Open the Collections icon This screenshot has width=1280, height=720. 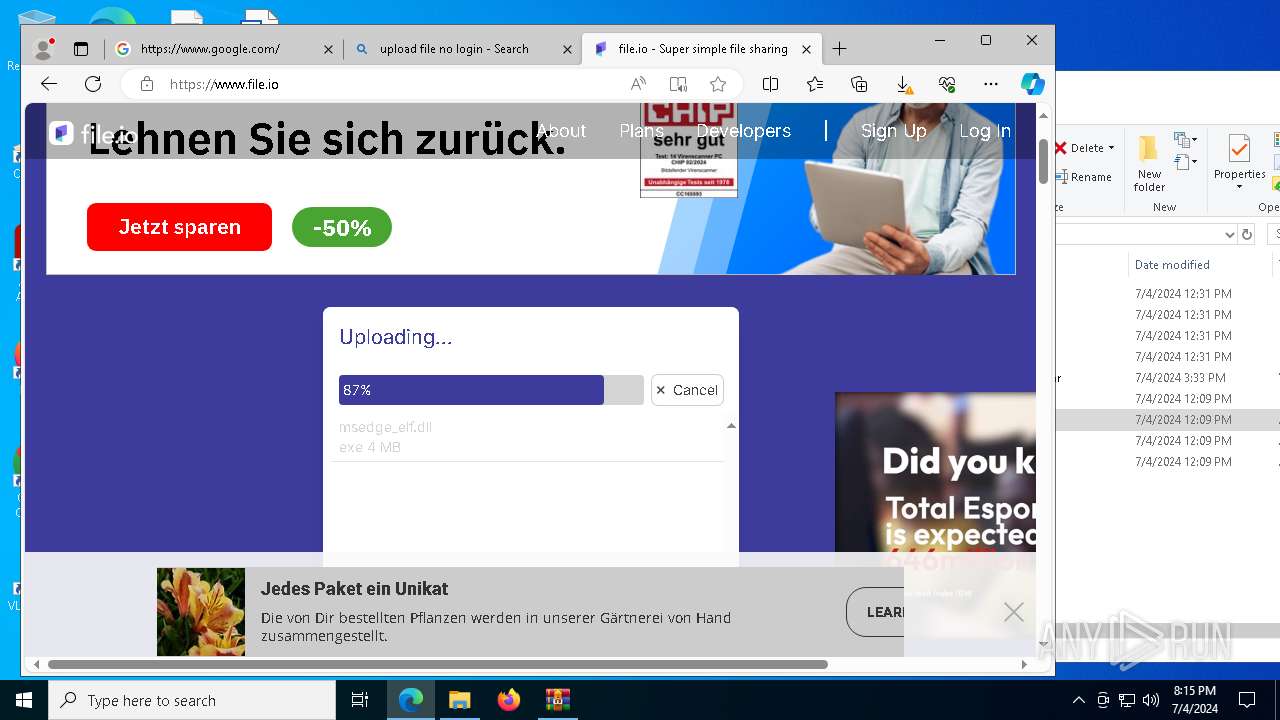pyautogui.click(x=859, y=84)
